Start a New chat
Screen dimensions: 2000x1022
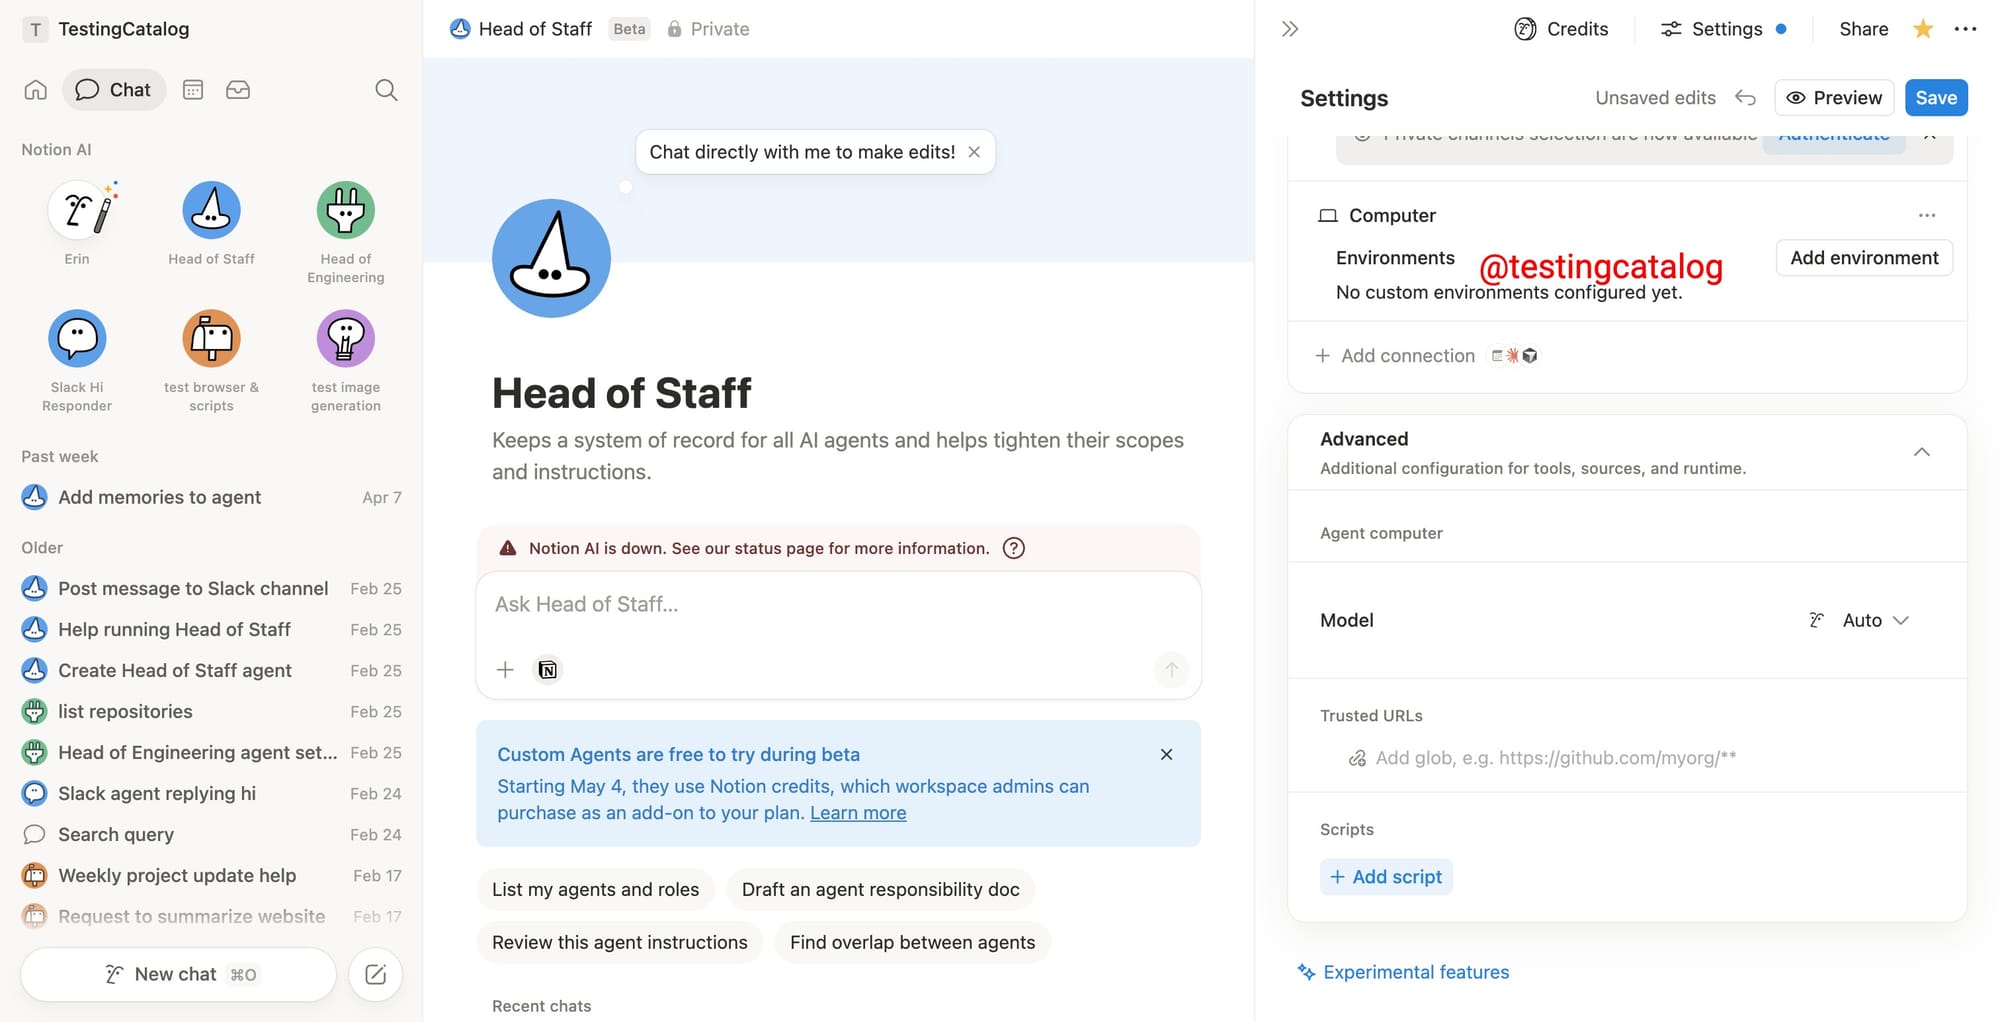point(178,975)
